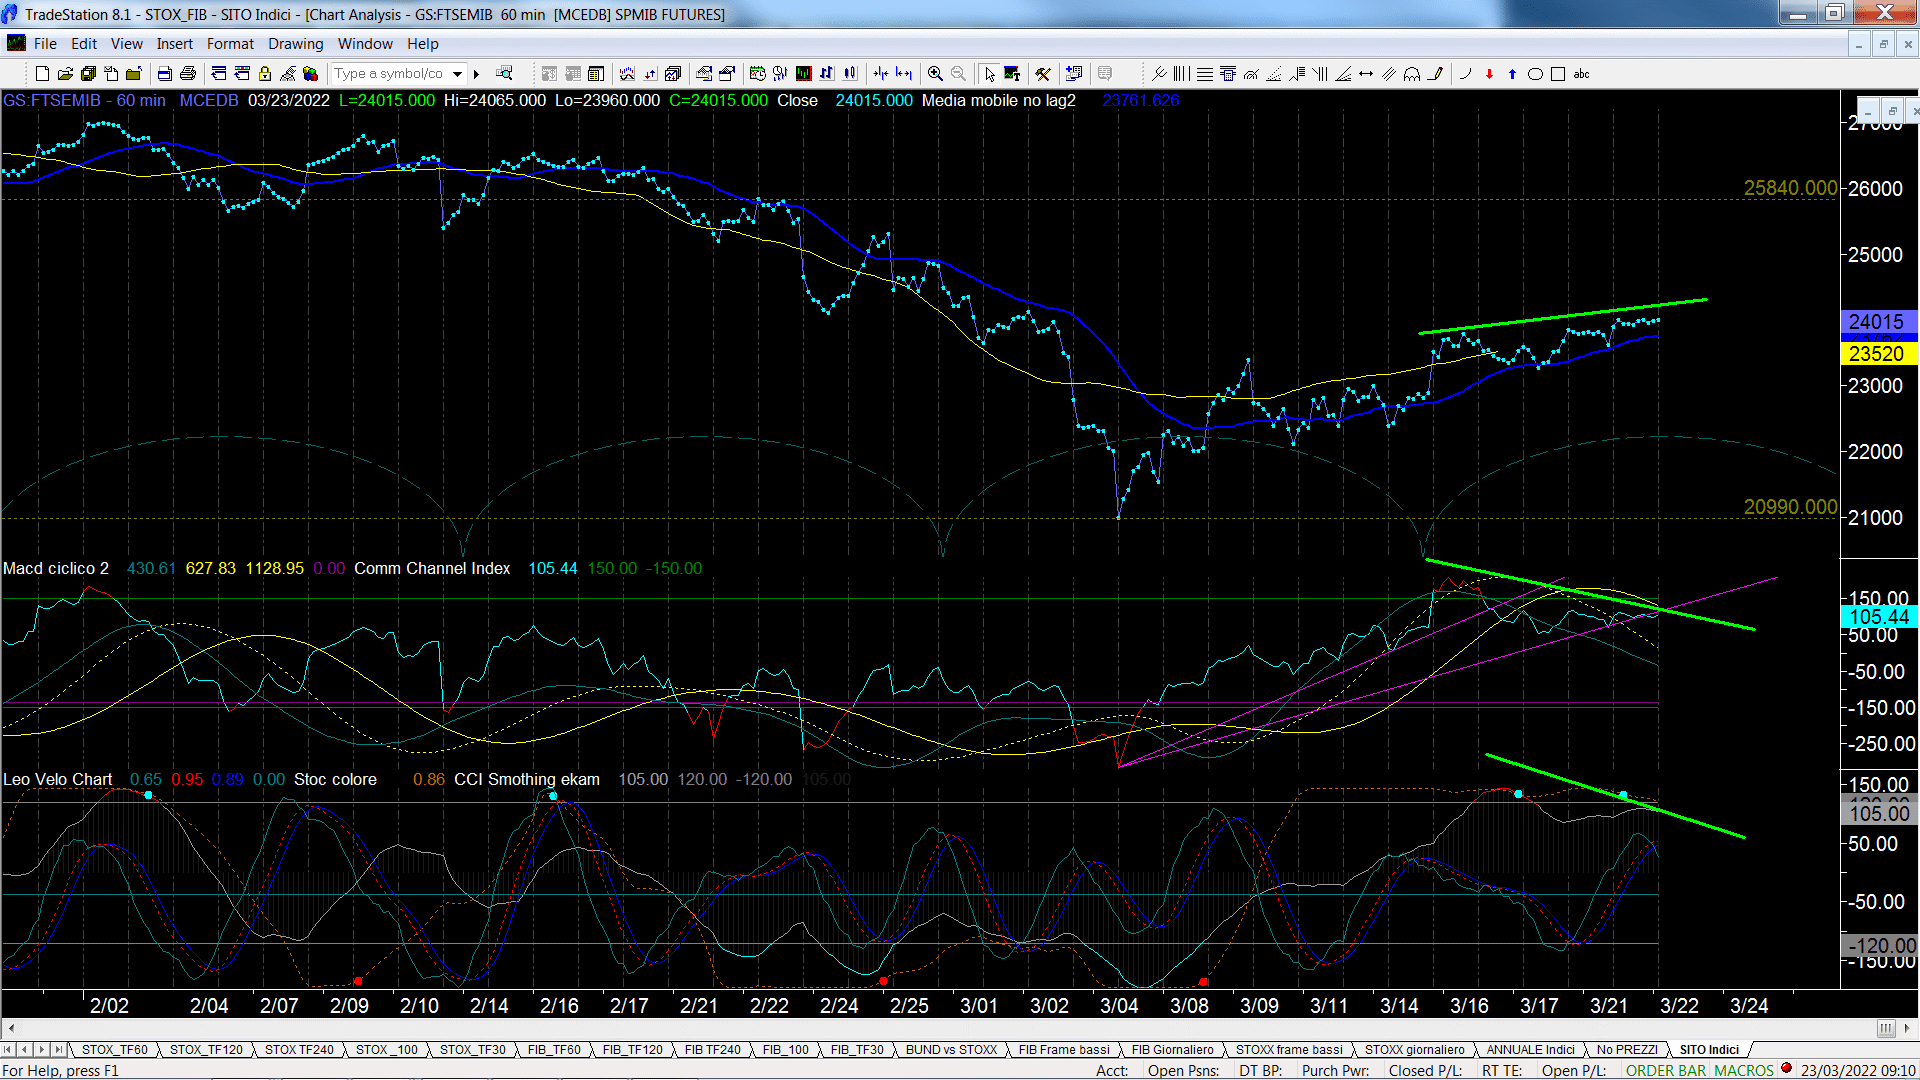Click the Zoom In magnifier icon
This screenshot has width=1920, height=1080.
point(935,74)
